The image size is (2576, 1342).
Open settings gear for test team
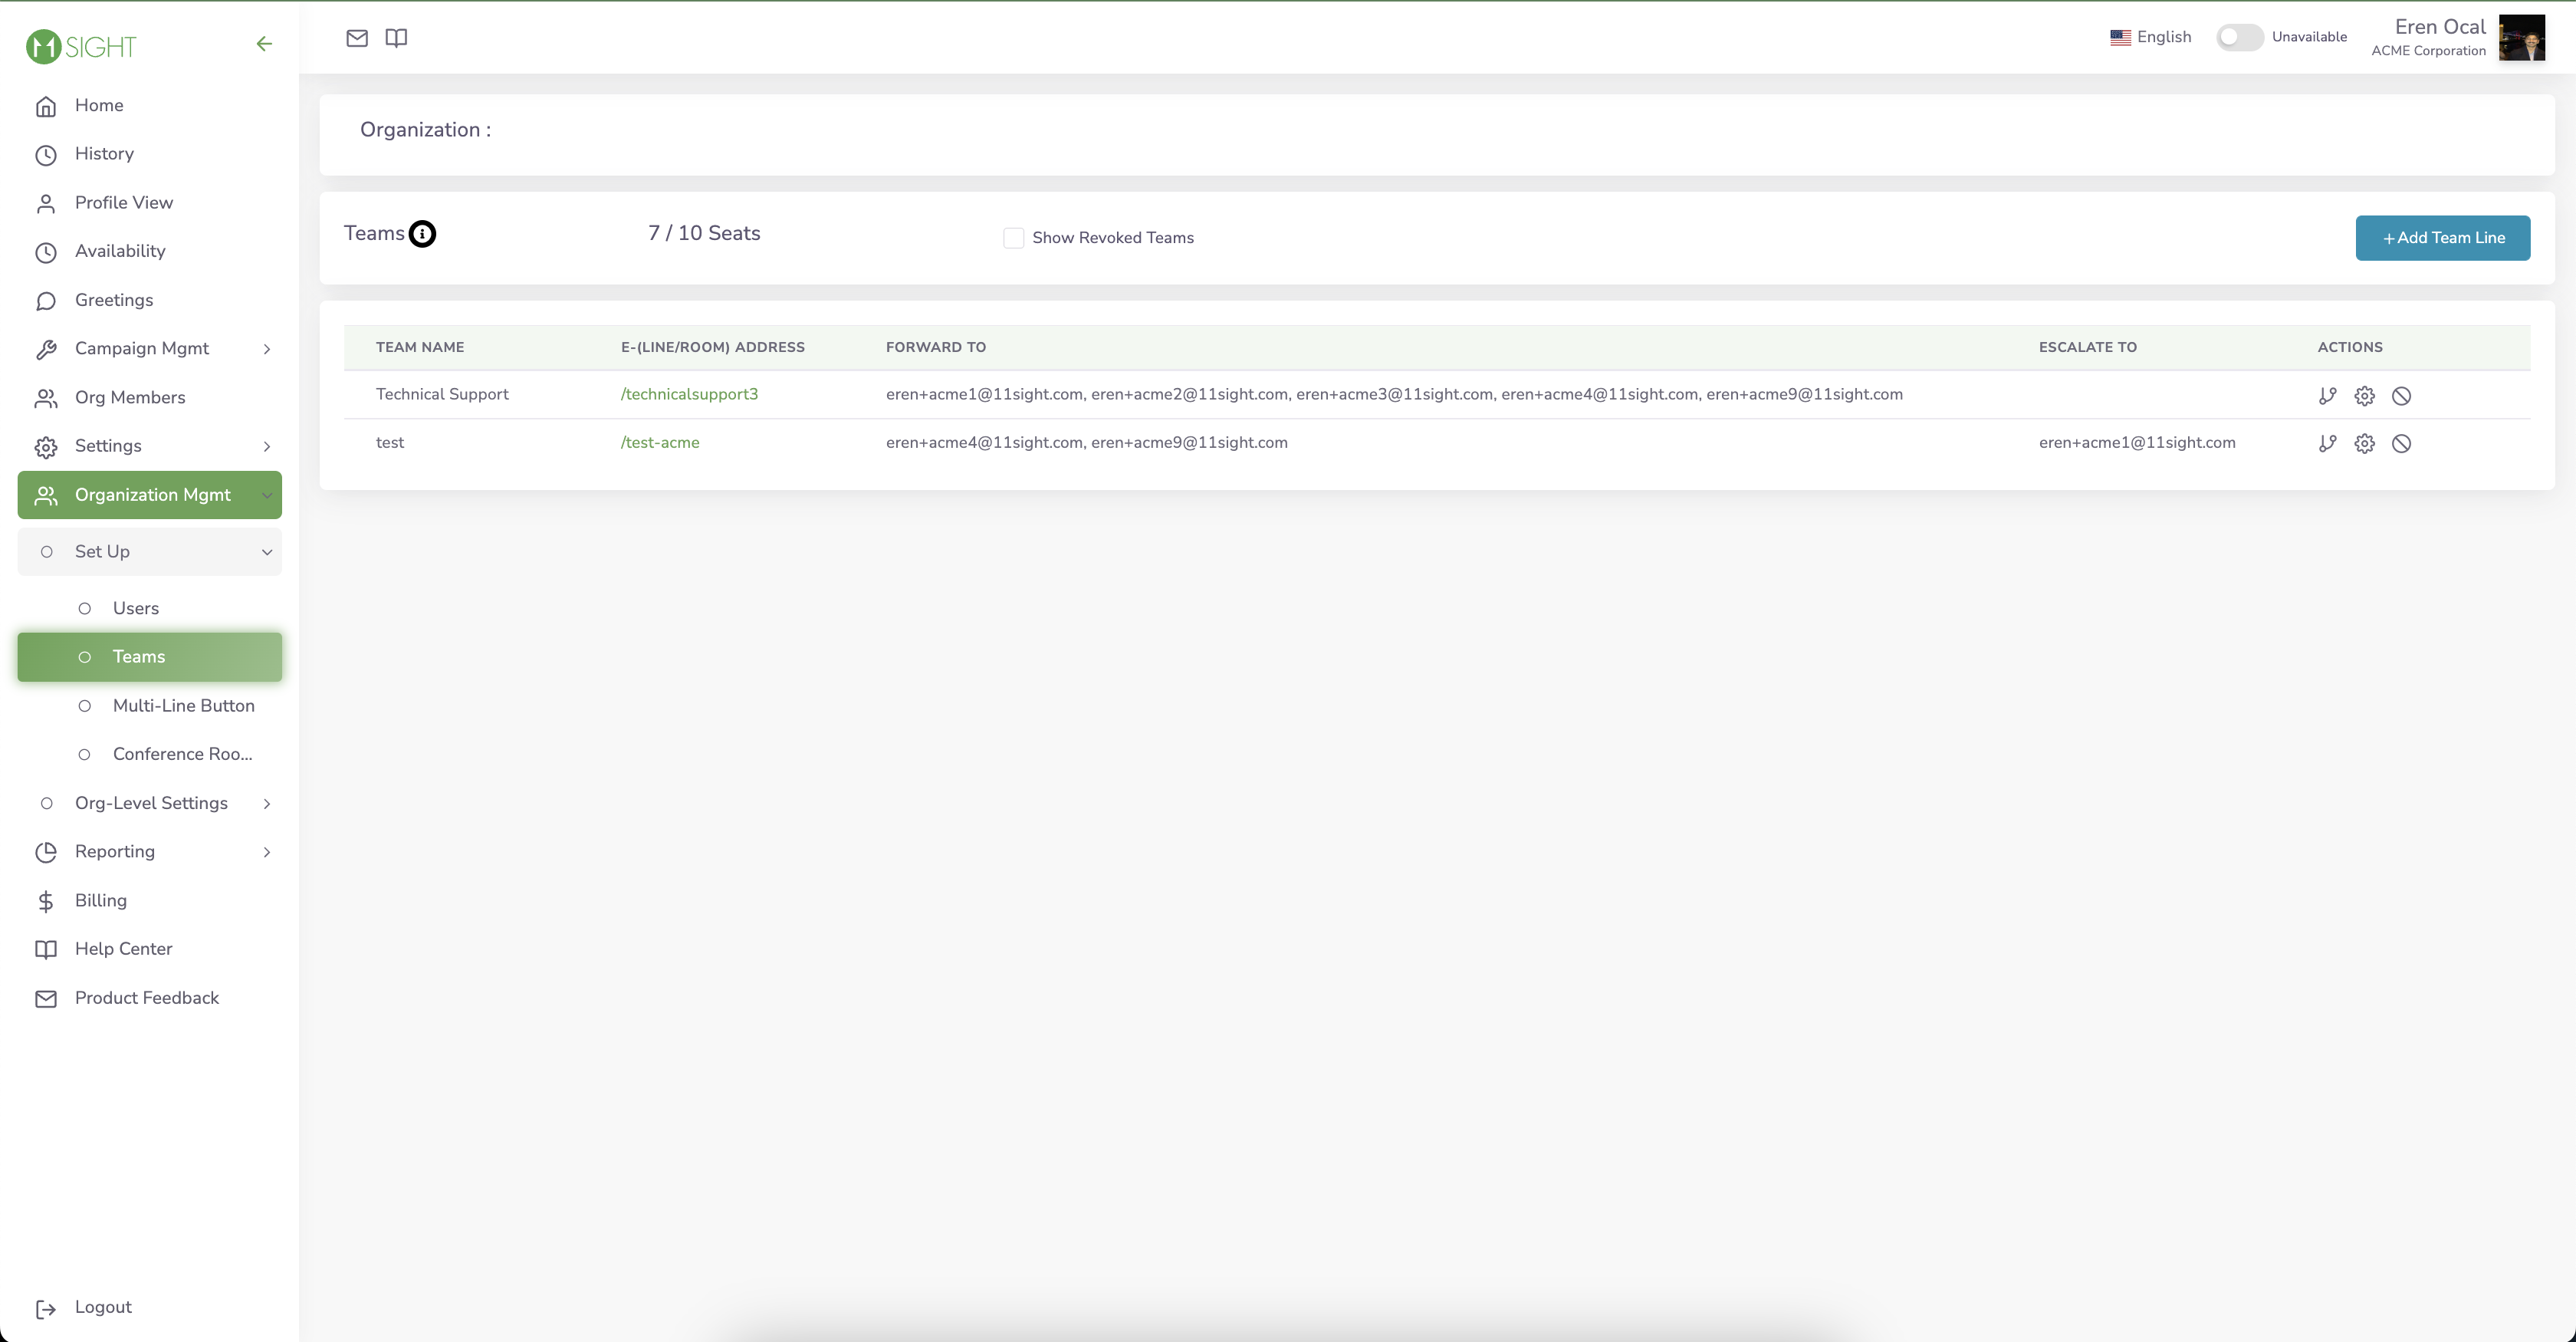click(2364, 444)
